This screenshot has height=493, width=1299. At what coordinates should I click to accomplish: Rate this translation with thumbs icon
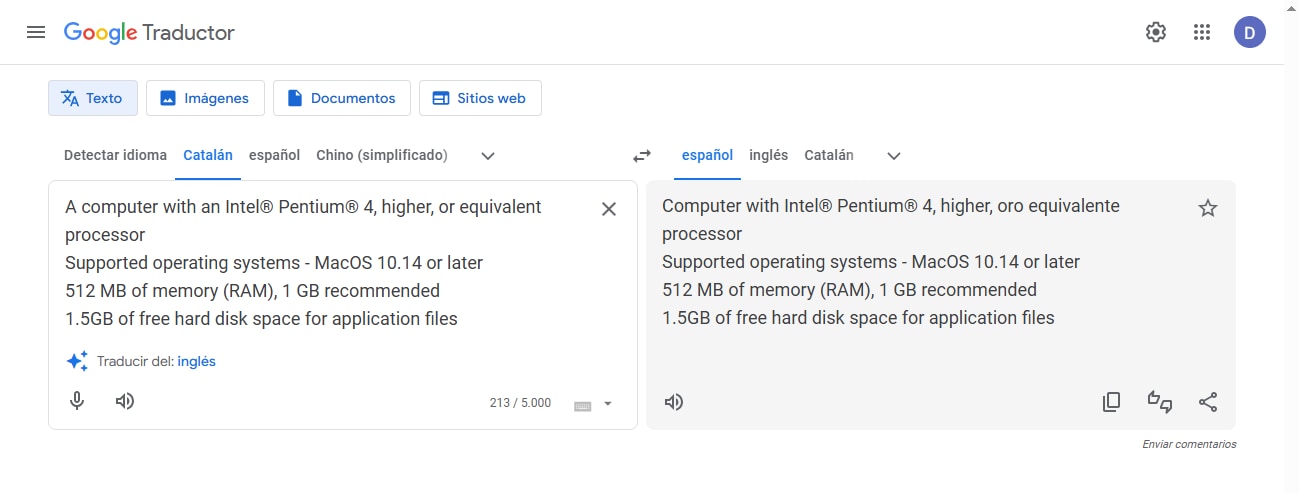(x=1160, y=402)
